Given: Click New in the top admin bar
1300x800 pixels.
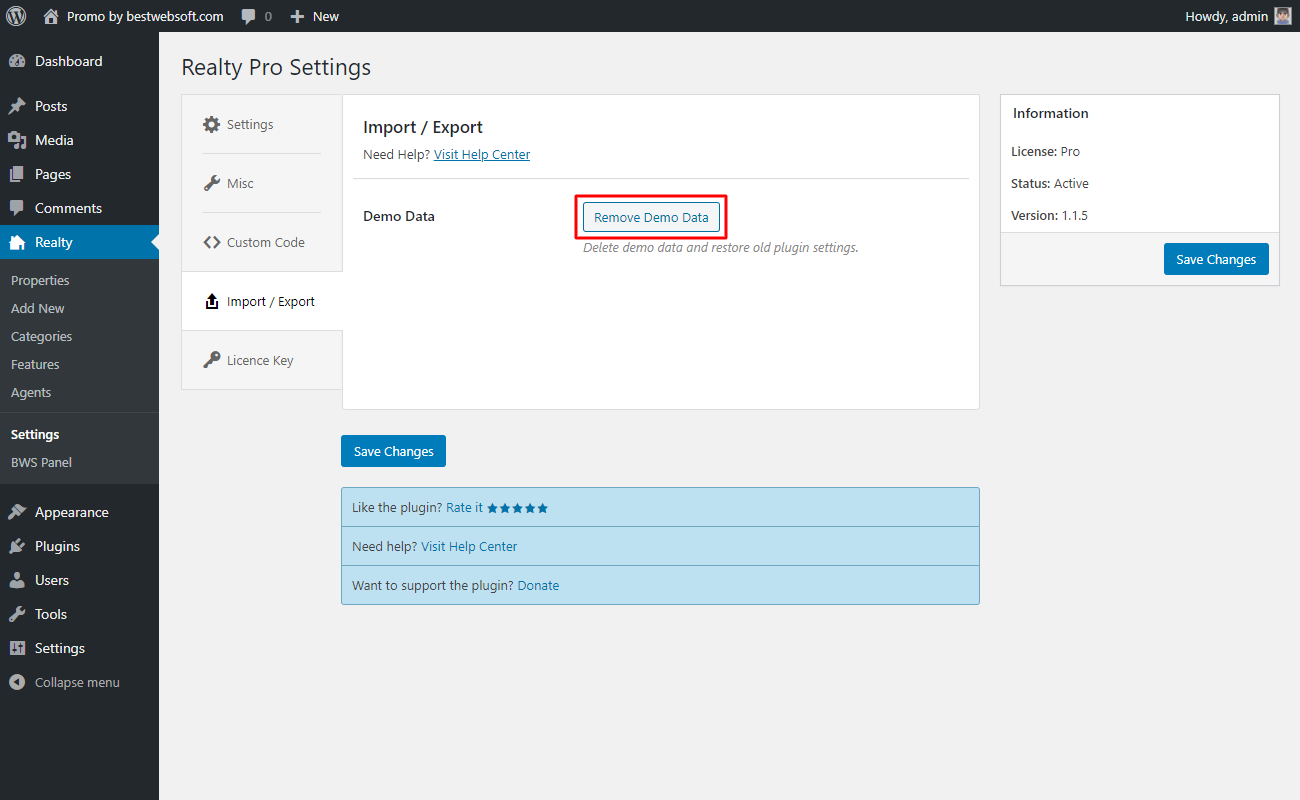Looking at the screenshot, I should tap(326, 17).
